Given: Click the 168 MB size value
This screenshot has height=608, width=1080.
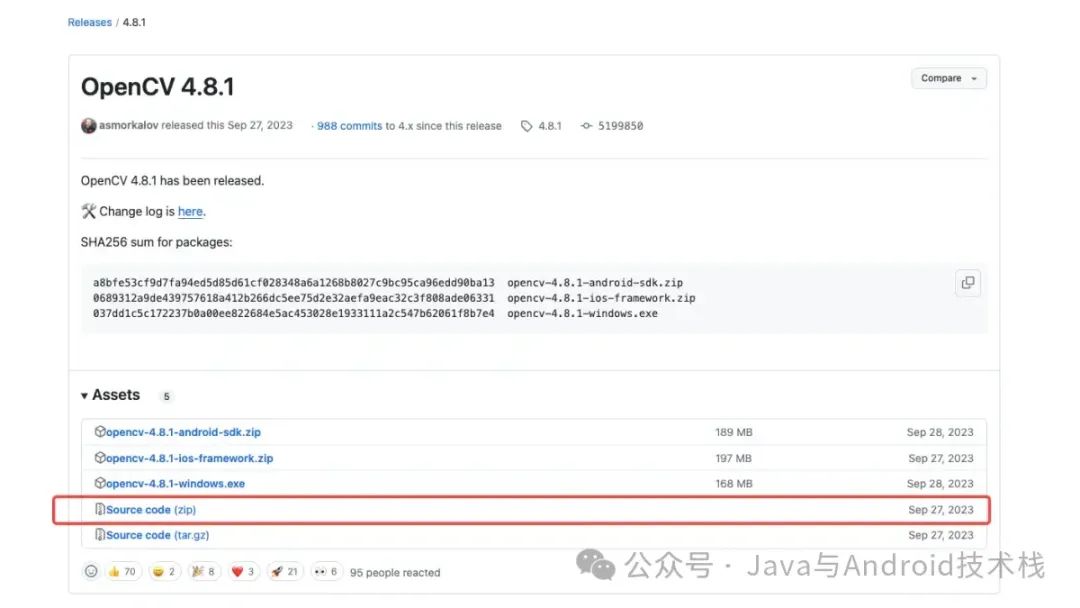Looking at the screenshot, I should [x=734, y=484].
